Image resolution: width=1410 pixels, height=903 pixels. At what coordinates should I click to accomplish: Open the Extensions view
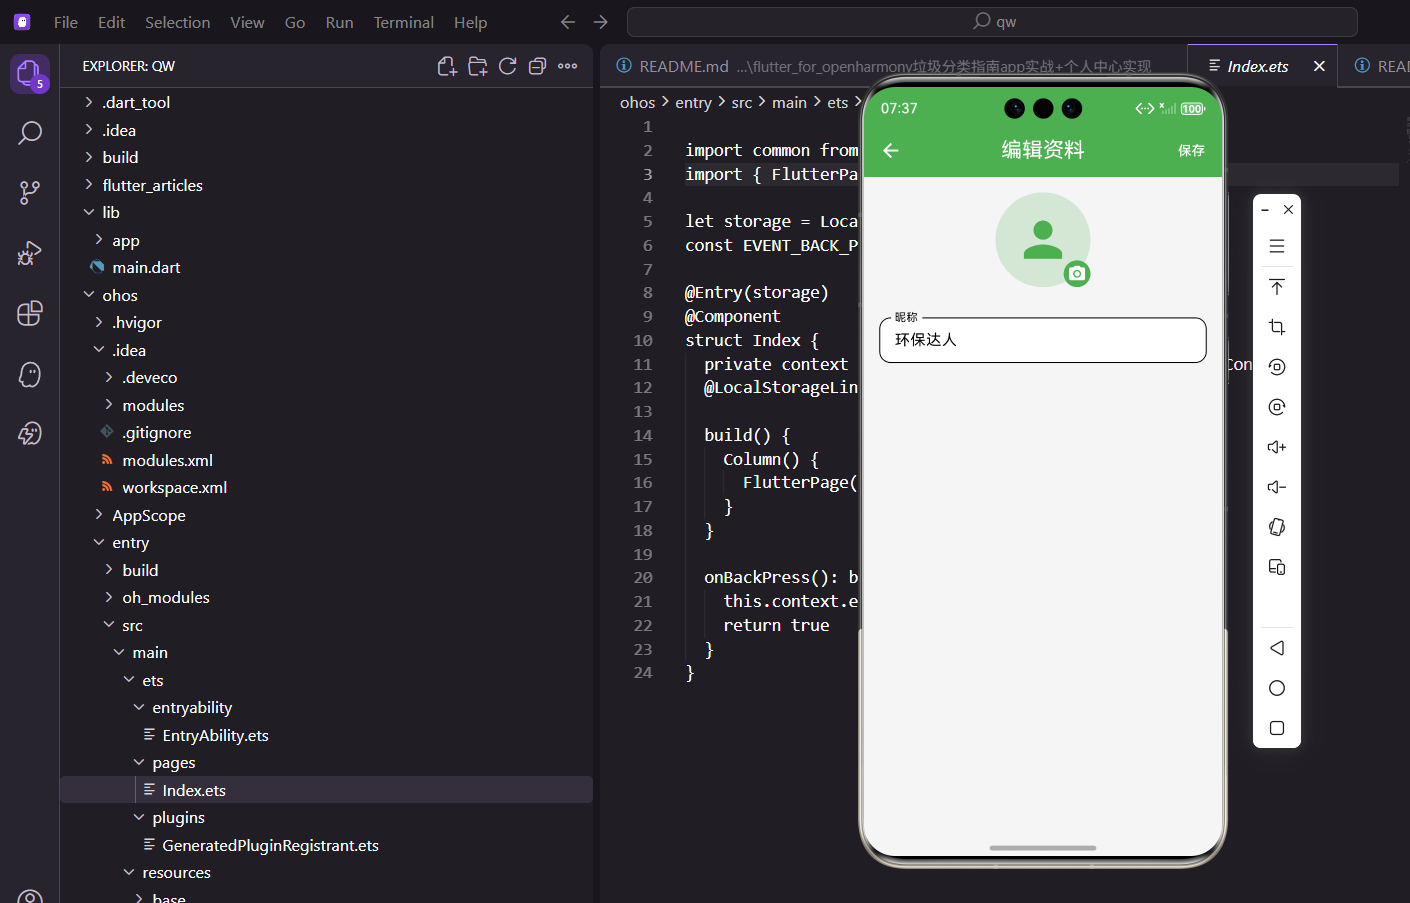tap(30, 313)
